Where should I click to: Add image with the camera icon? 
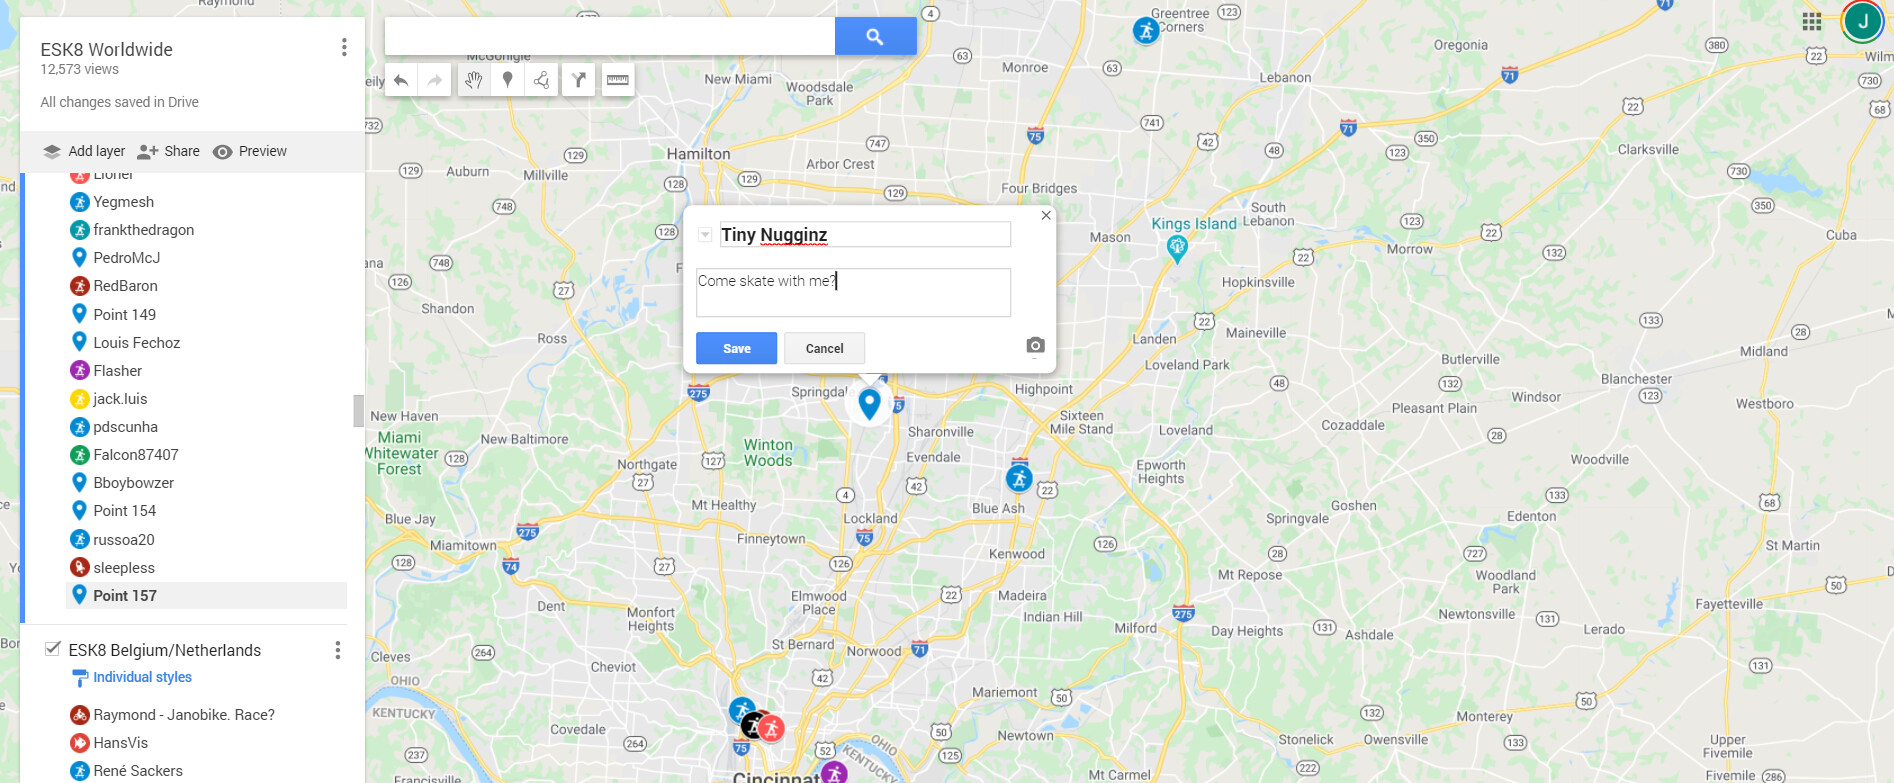pyautogui.click(x=1035, y=346)
